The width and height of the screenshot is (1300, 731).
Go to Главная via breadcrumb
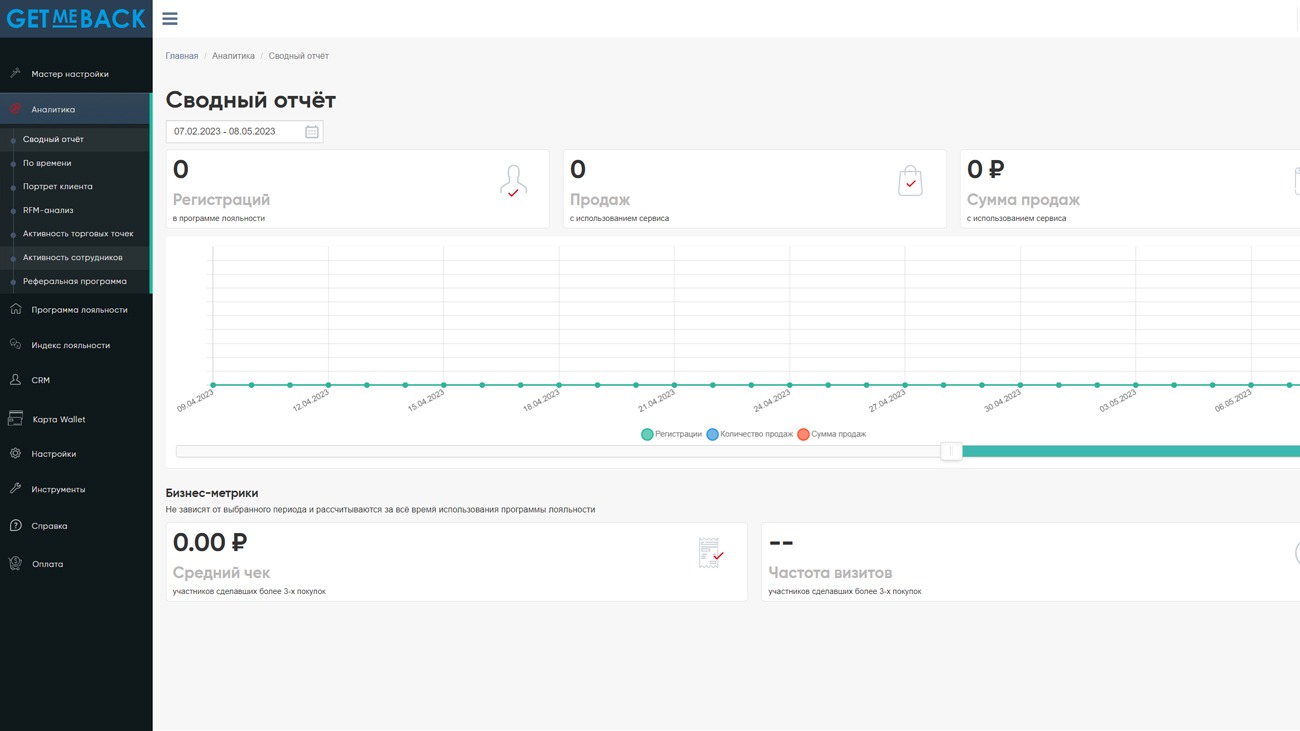[181, 56]
